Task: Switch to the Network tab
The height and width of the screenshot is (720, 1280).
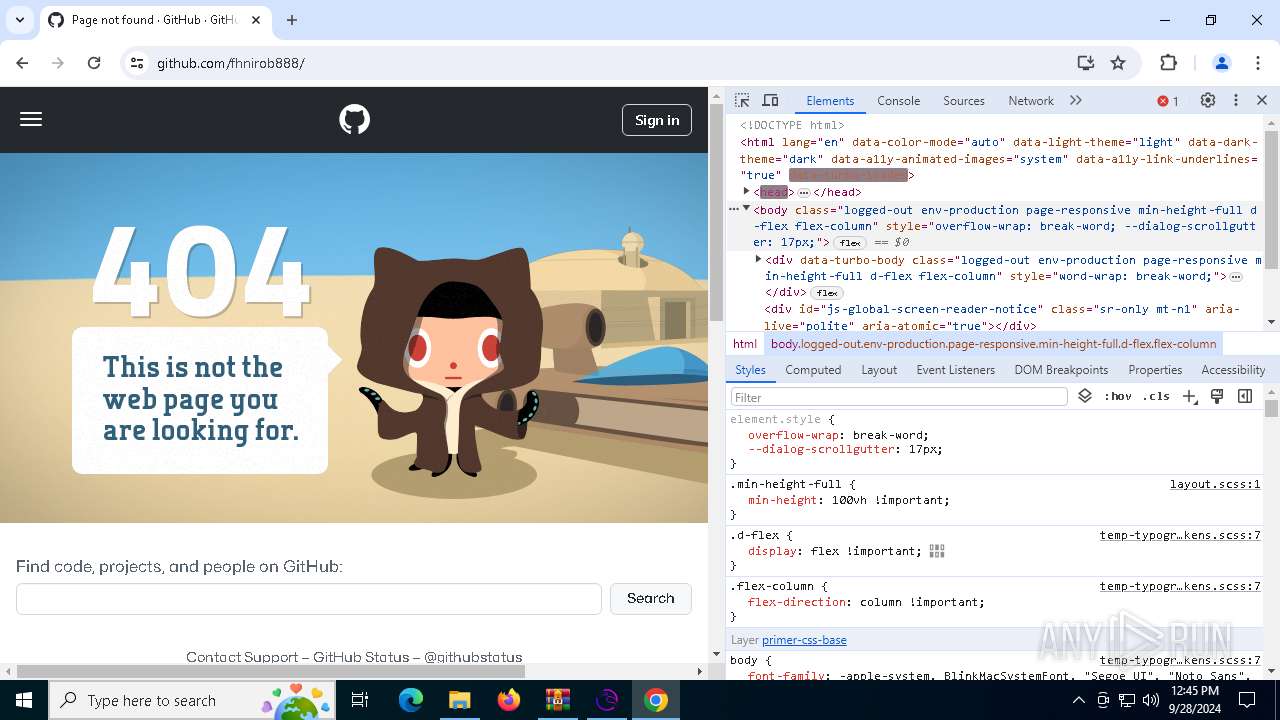Action: click(1031, 101)
